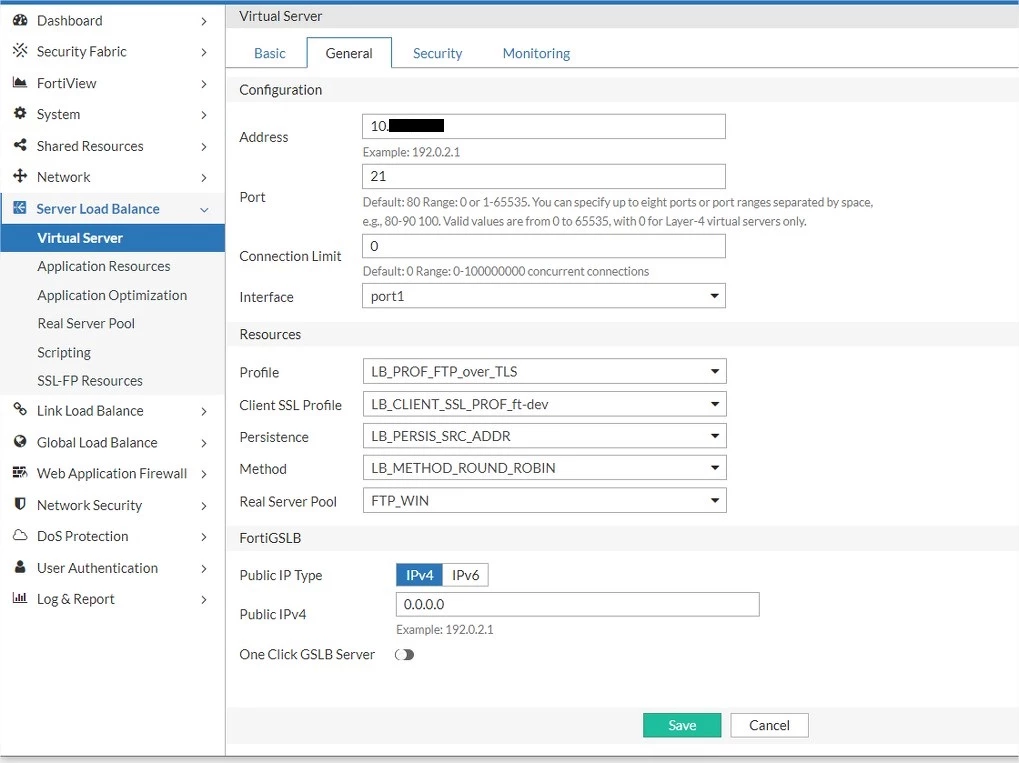Viewport: 1019px width, 763px height.
Task: Click the Server Load Balance icon
Action: click(20, 208)
